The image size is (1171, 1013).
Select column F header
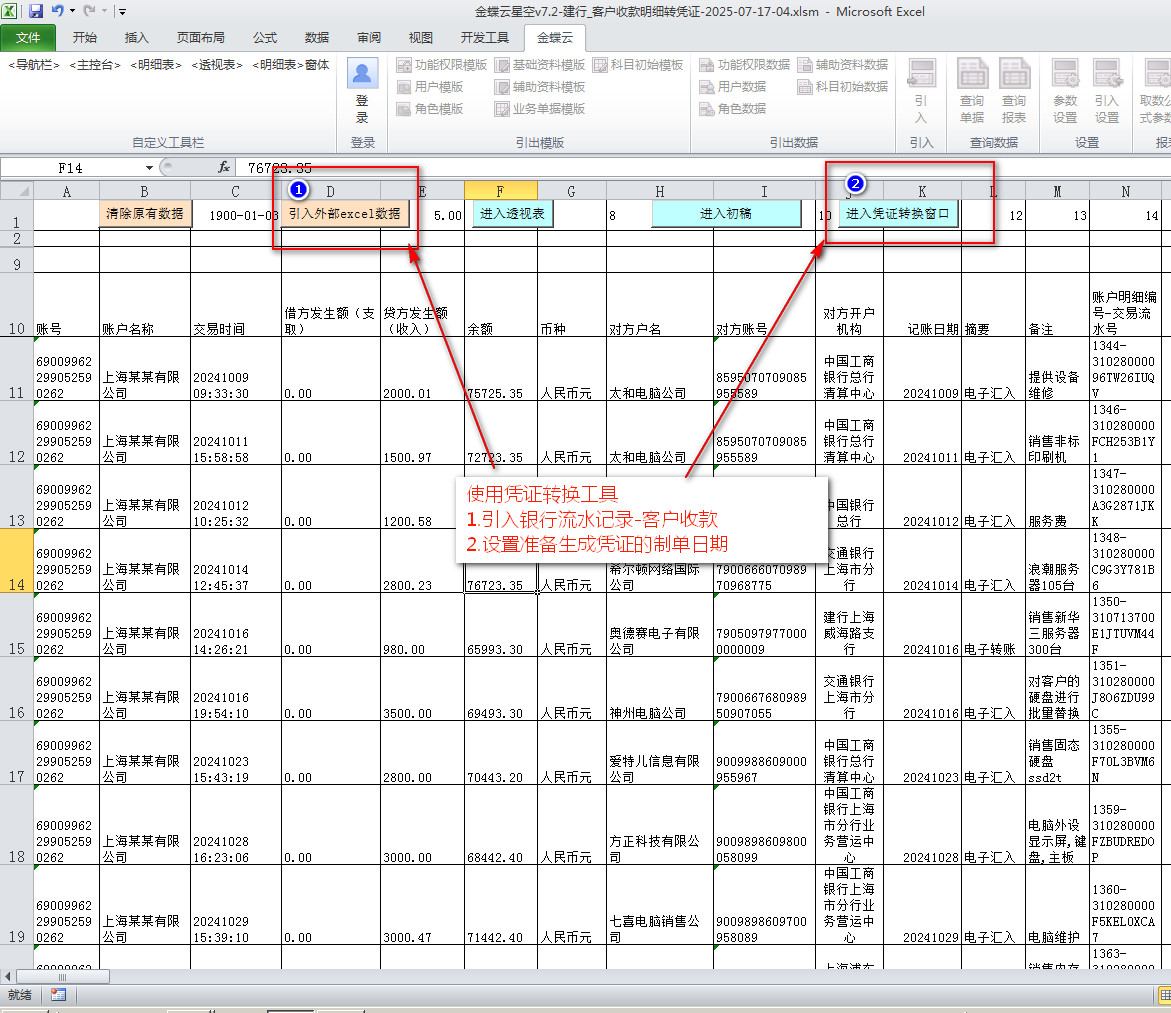[500, 191]
